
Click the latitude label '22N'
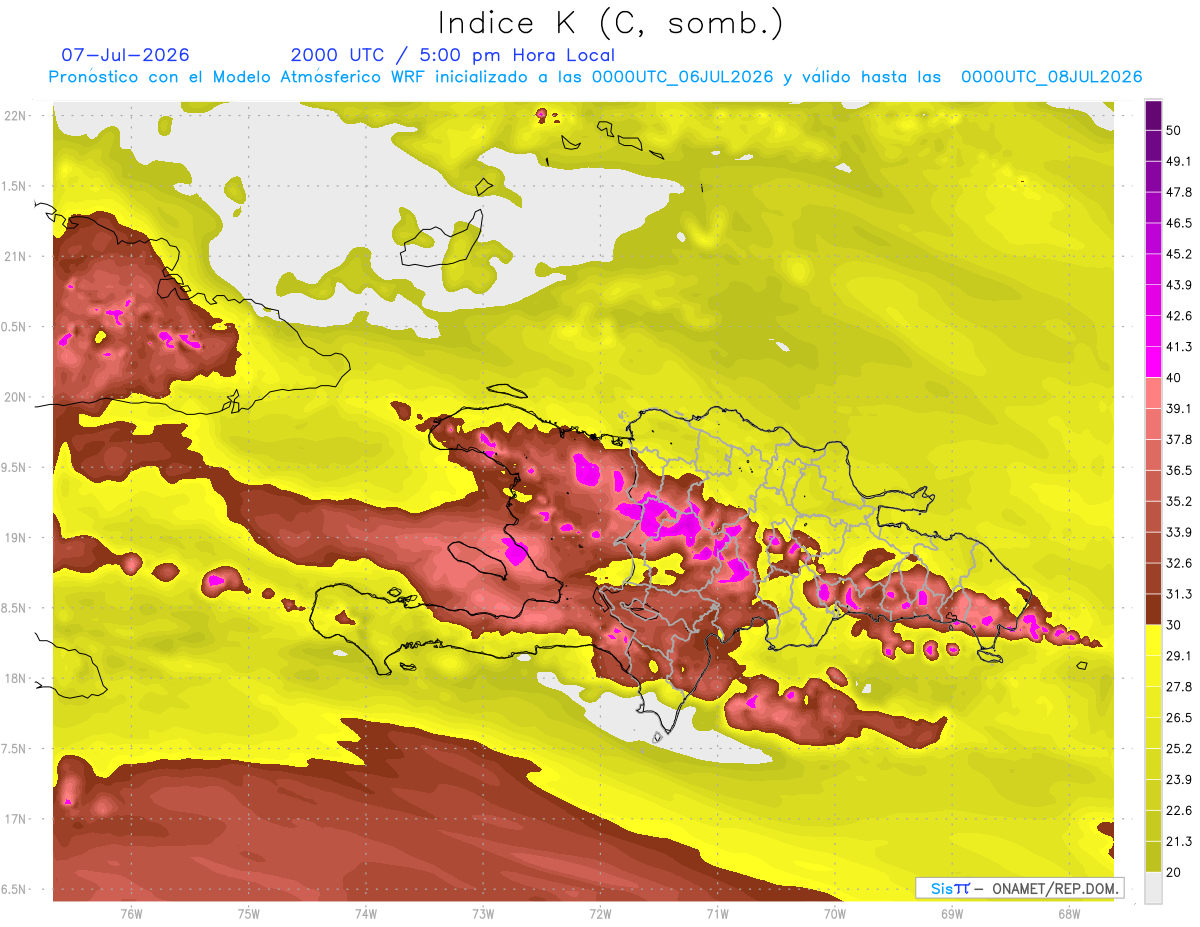[x=14, y=116]
